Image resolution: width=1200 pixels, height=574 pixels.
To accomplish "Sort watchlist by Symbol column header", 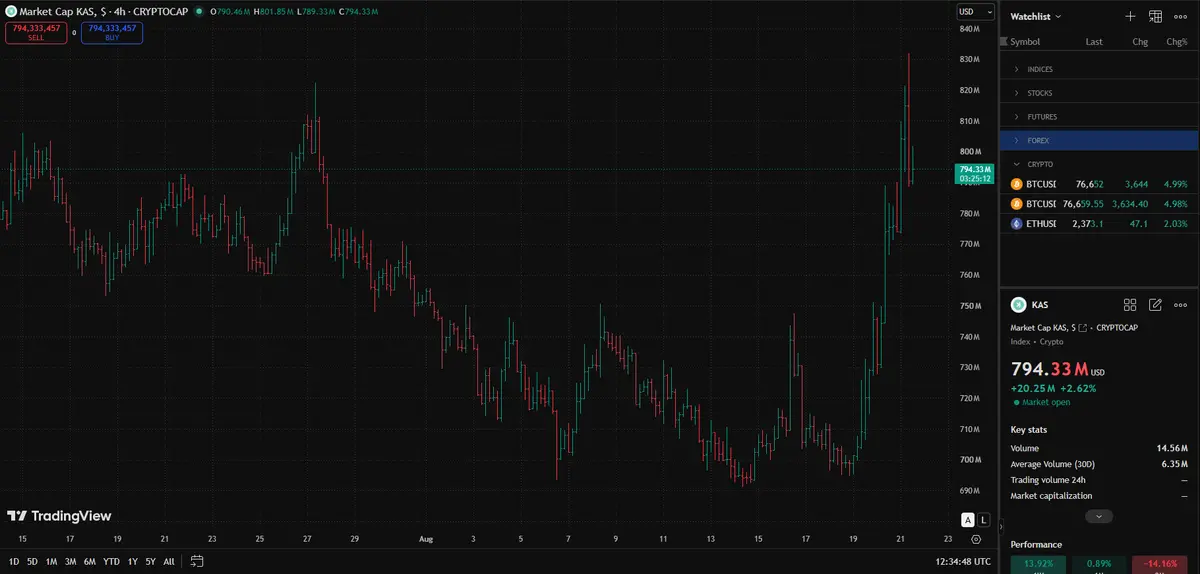I will tap(1025, 42).
